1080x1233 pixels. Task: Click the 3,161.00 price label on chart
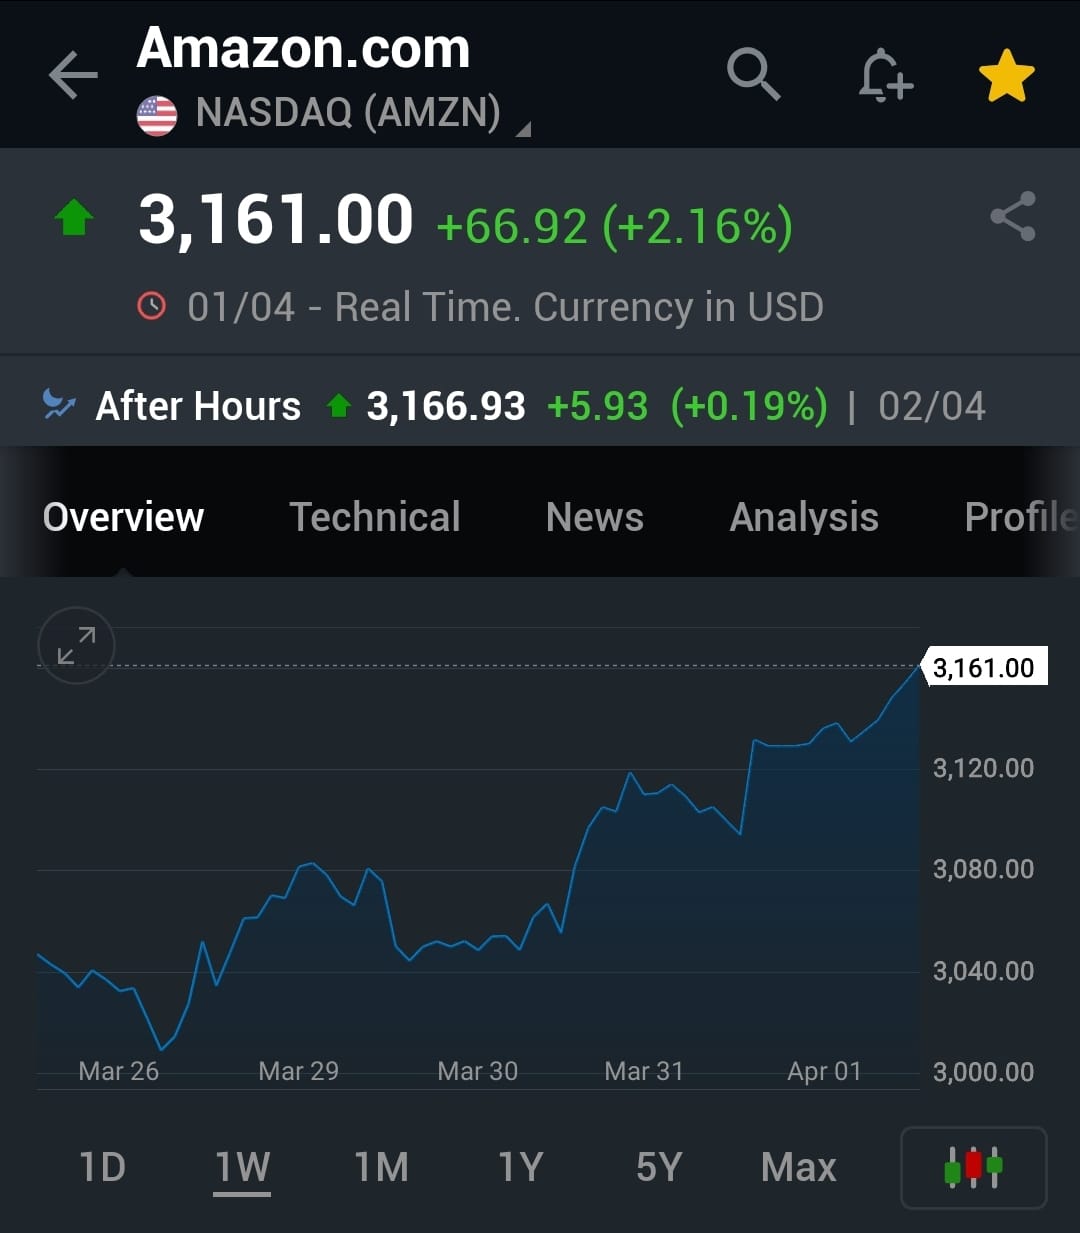[985, 667]
